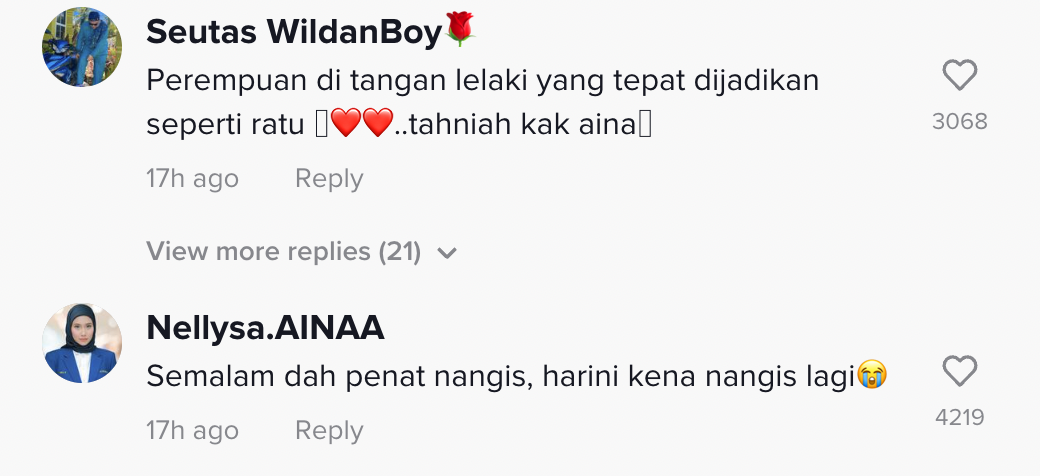Click the 17h ago timestamp under WildanBoy's comment

coord(192,179)
